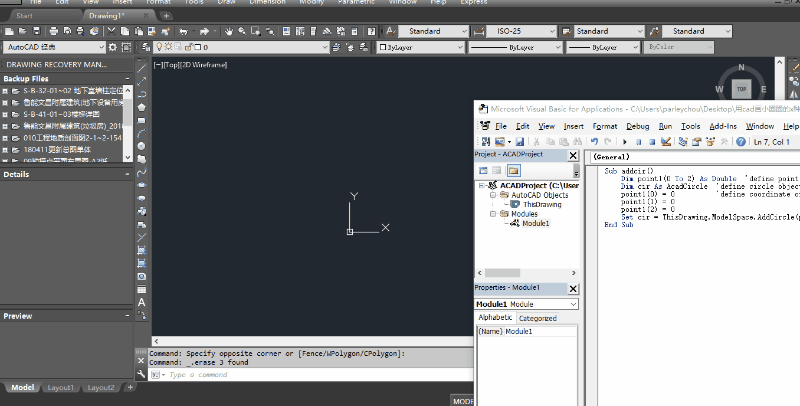Click the Save icon in VBA toolbar
This screenshot has height=406, width=800.
click(519, 142)
